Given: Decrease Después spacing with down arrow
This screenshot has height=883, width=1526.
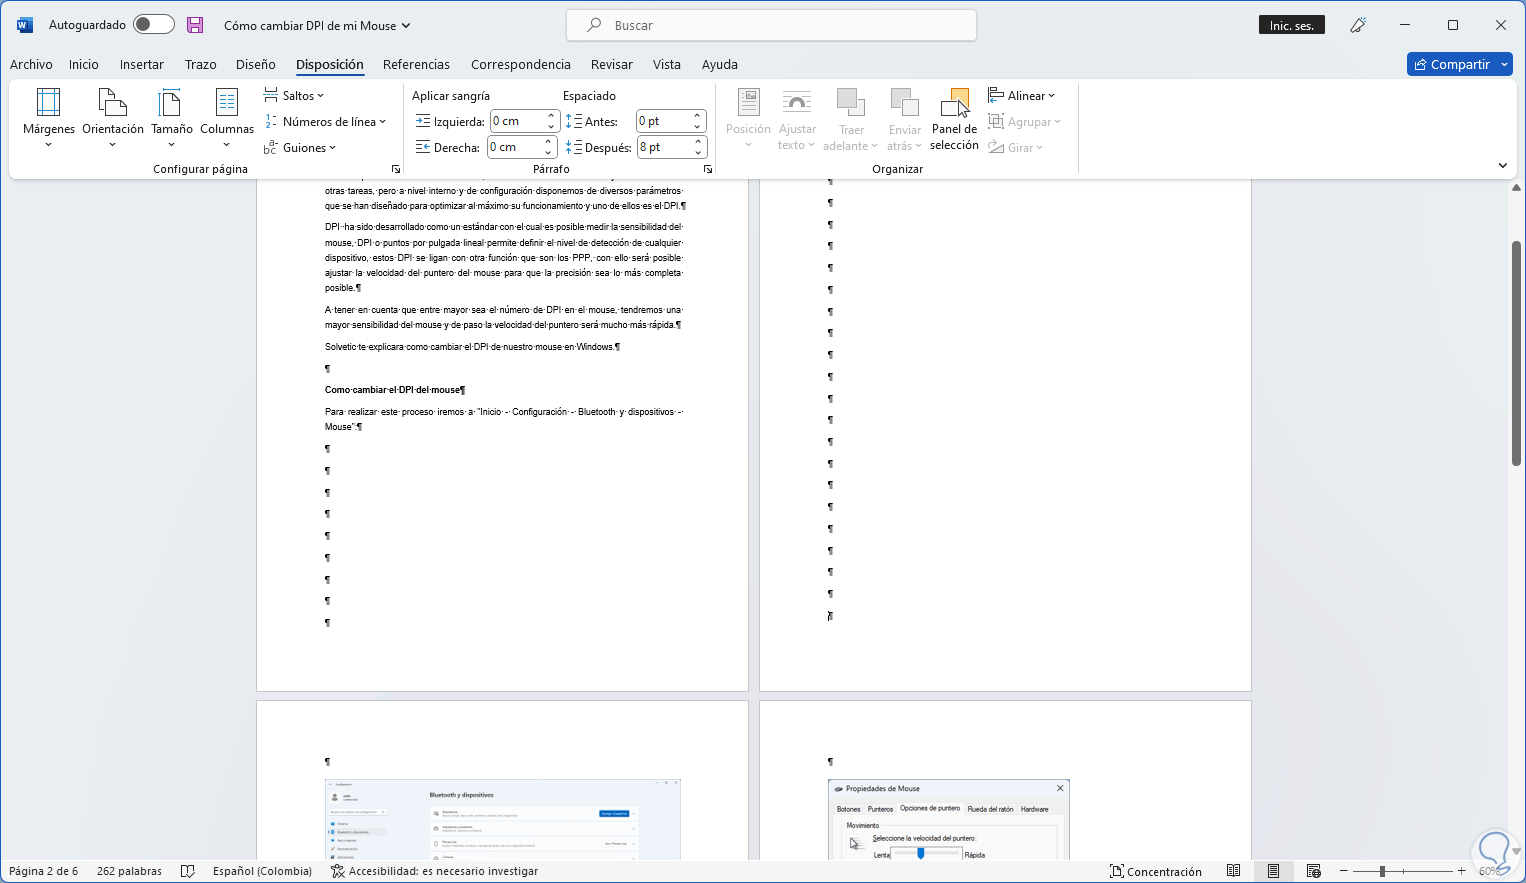Looking at the screenshot, I should click(x=698, y=152).
